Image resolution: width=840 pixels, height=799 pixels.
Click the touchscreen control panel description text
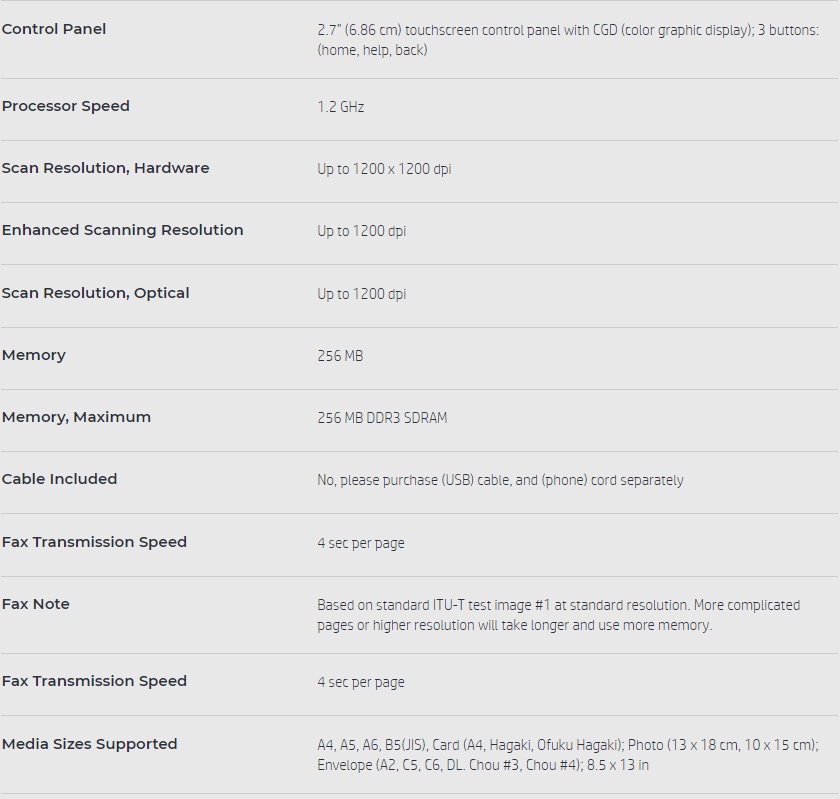click(x=567, y=40)
